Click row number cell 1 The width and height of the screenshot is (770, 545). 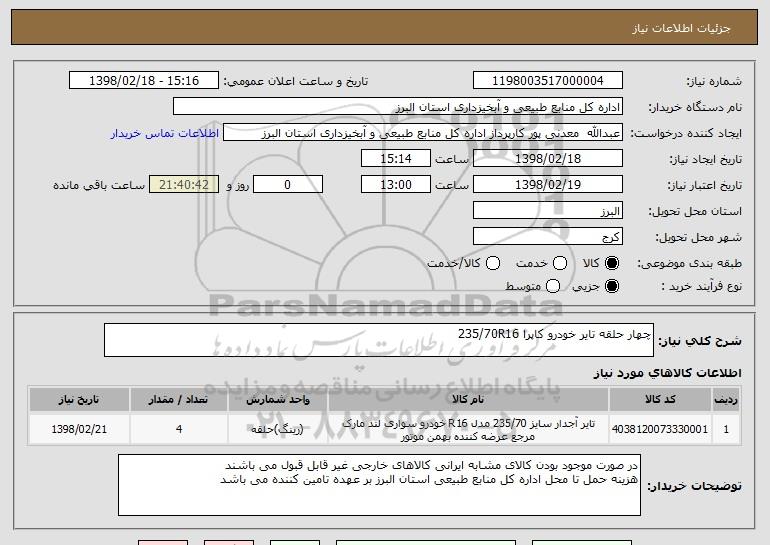click(726, 429)
